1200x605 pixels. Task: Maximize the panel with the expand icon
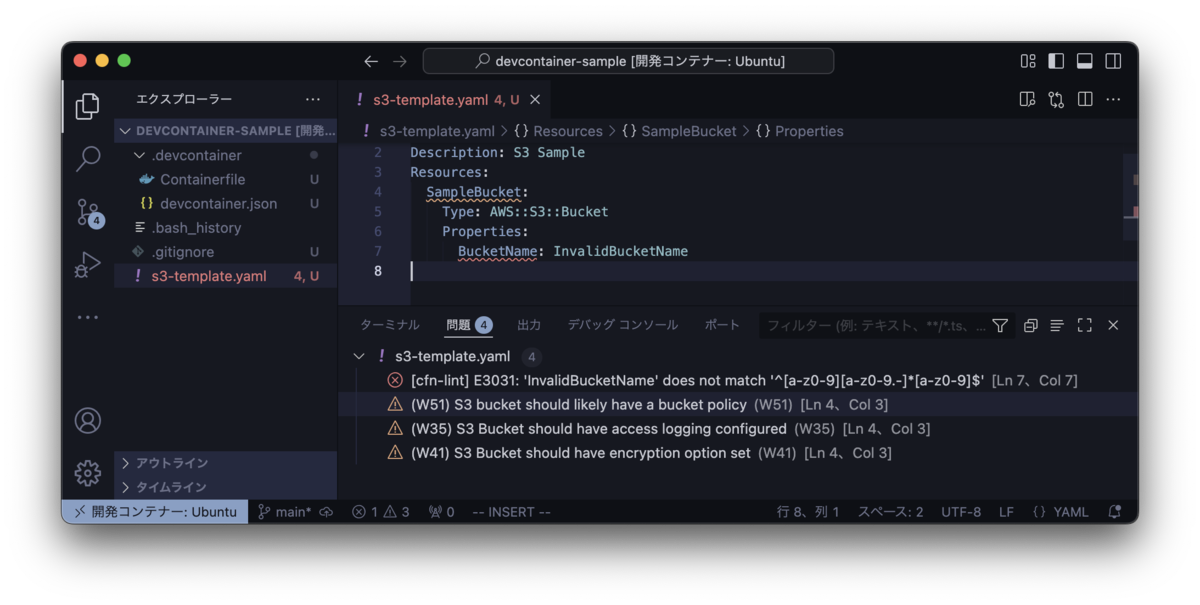click(x=1085, y=325)
